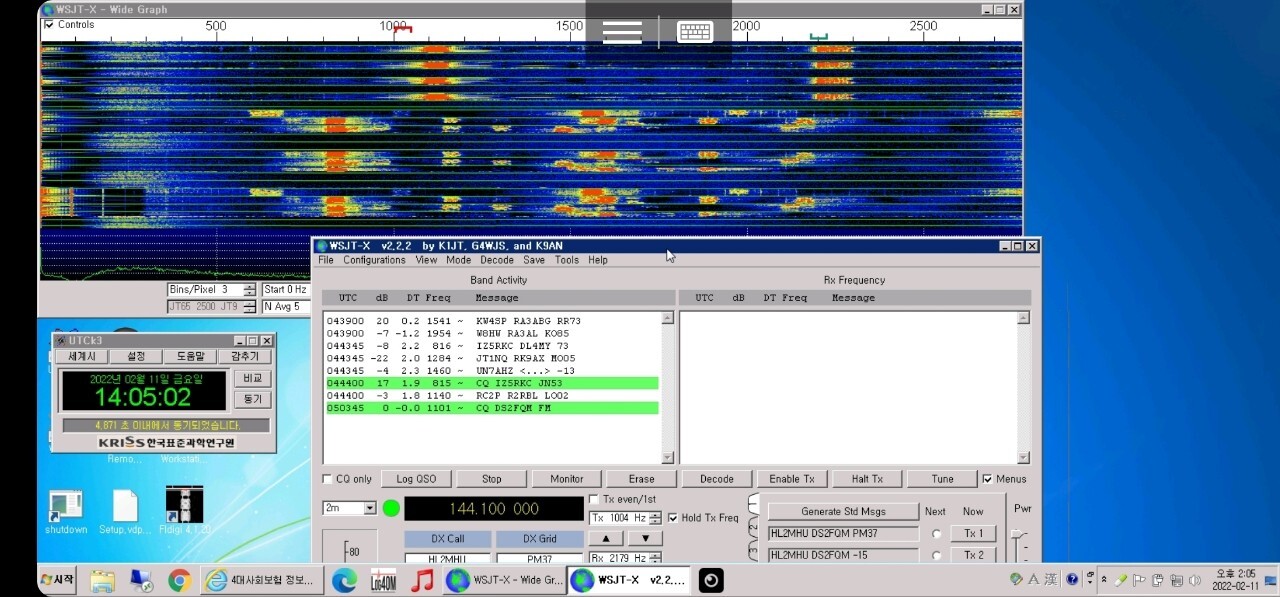The image size is (1280, 597).
Task: Toggle the Controls checkbox in Wide Graph
Action: point(49,25)
